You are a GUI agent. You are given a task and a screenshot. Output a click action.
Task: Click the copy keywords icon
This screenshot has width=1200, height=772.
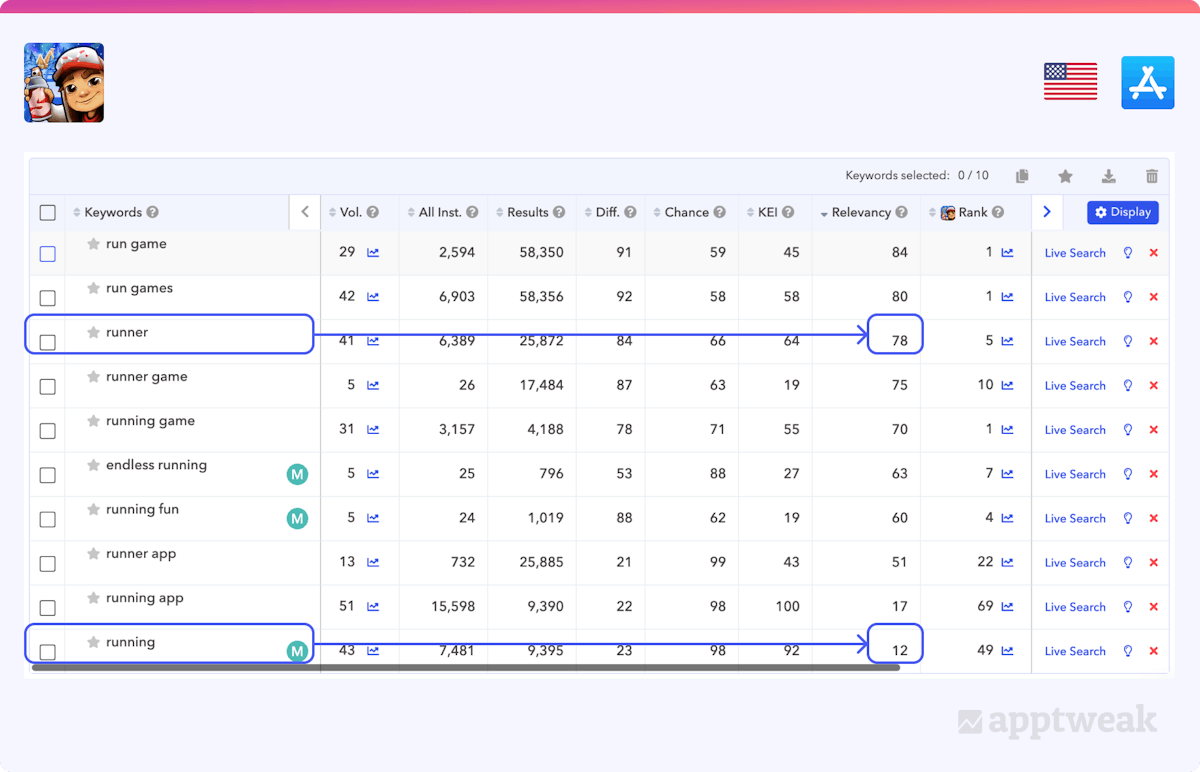click(1022, 176)
